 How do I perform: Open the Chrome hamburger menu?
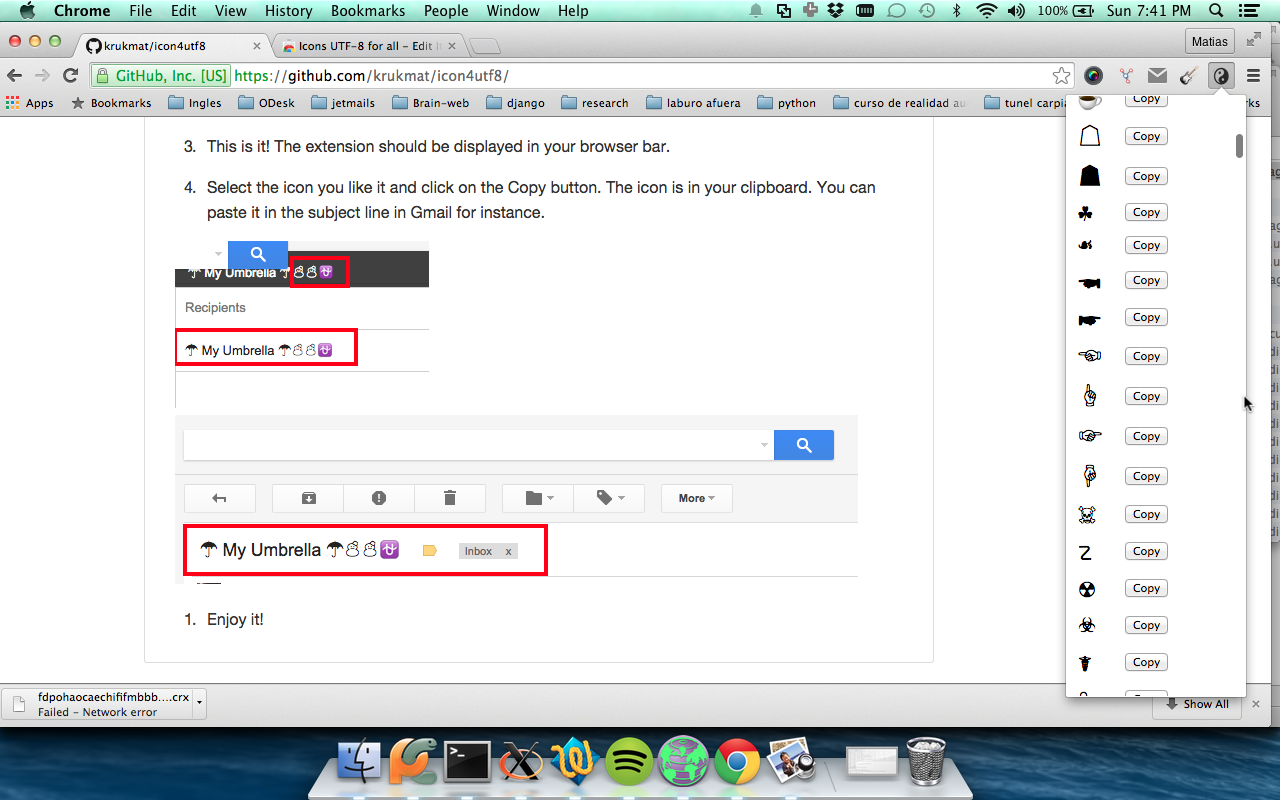click(1253, 75)
